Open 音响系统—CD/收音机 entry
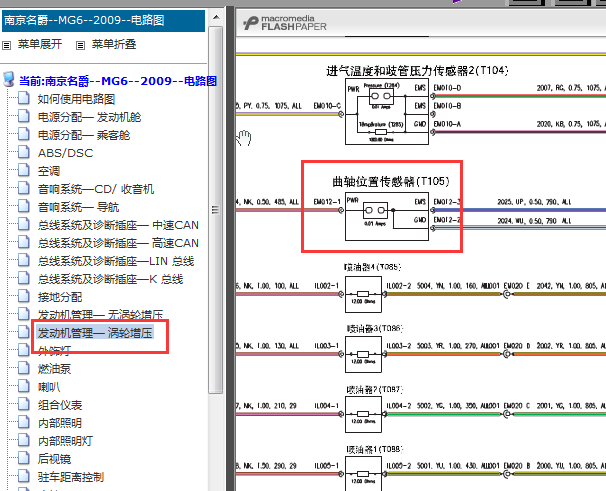The width and height of the screenshot is (606, 491). point(95,189)
